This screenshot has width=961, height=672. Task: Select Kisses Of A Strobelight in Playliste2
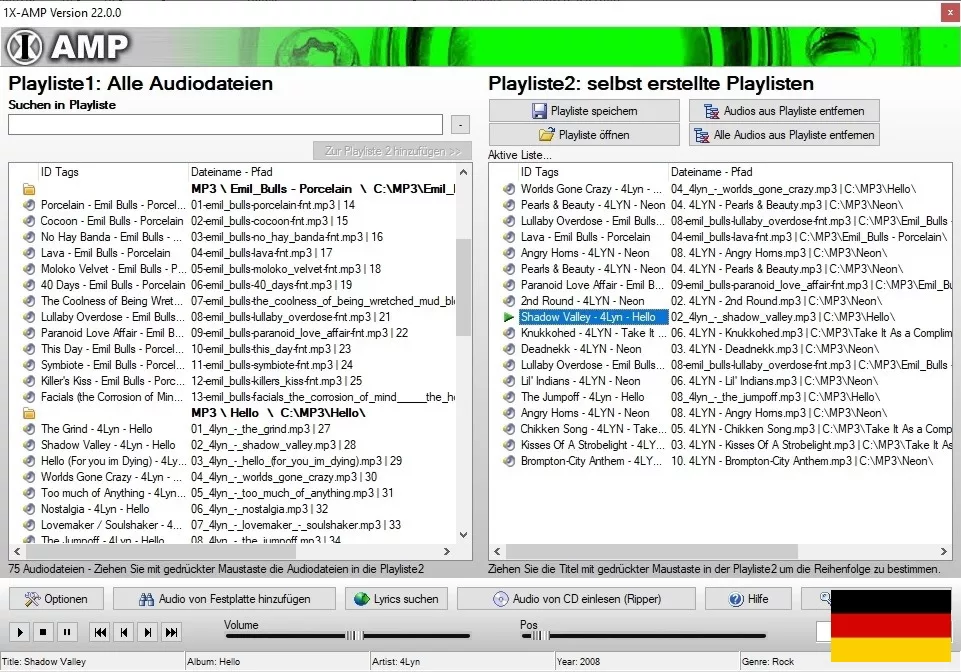[592, 445]
